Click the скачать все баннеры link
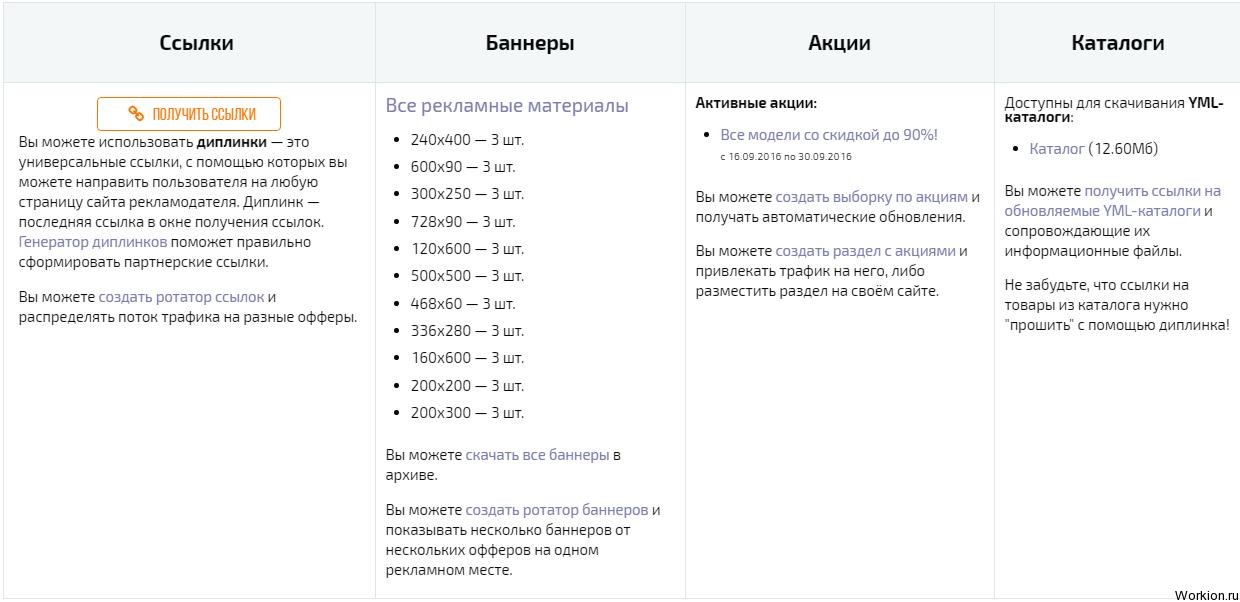Viewport: 1240px width, 602px height. (537, 455)
